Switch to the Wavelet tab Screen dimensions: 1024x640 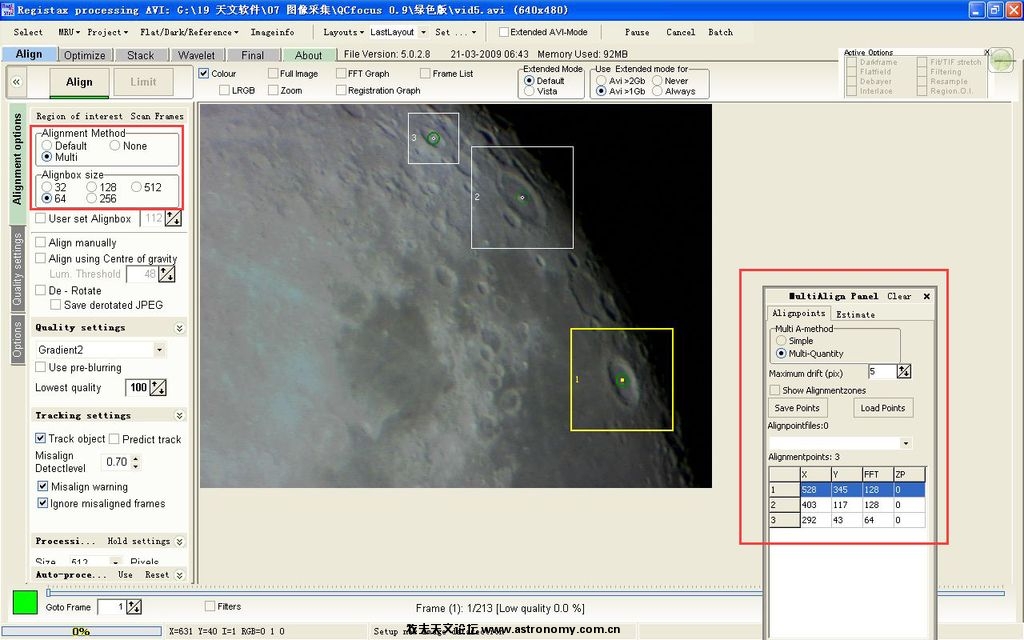coord(197,55)
